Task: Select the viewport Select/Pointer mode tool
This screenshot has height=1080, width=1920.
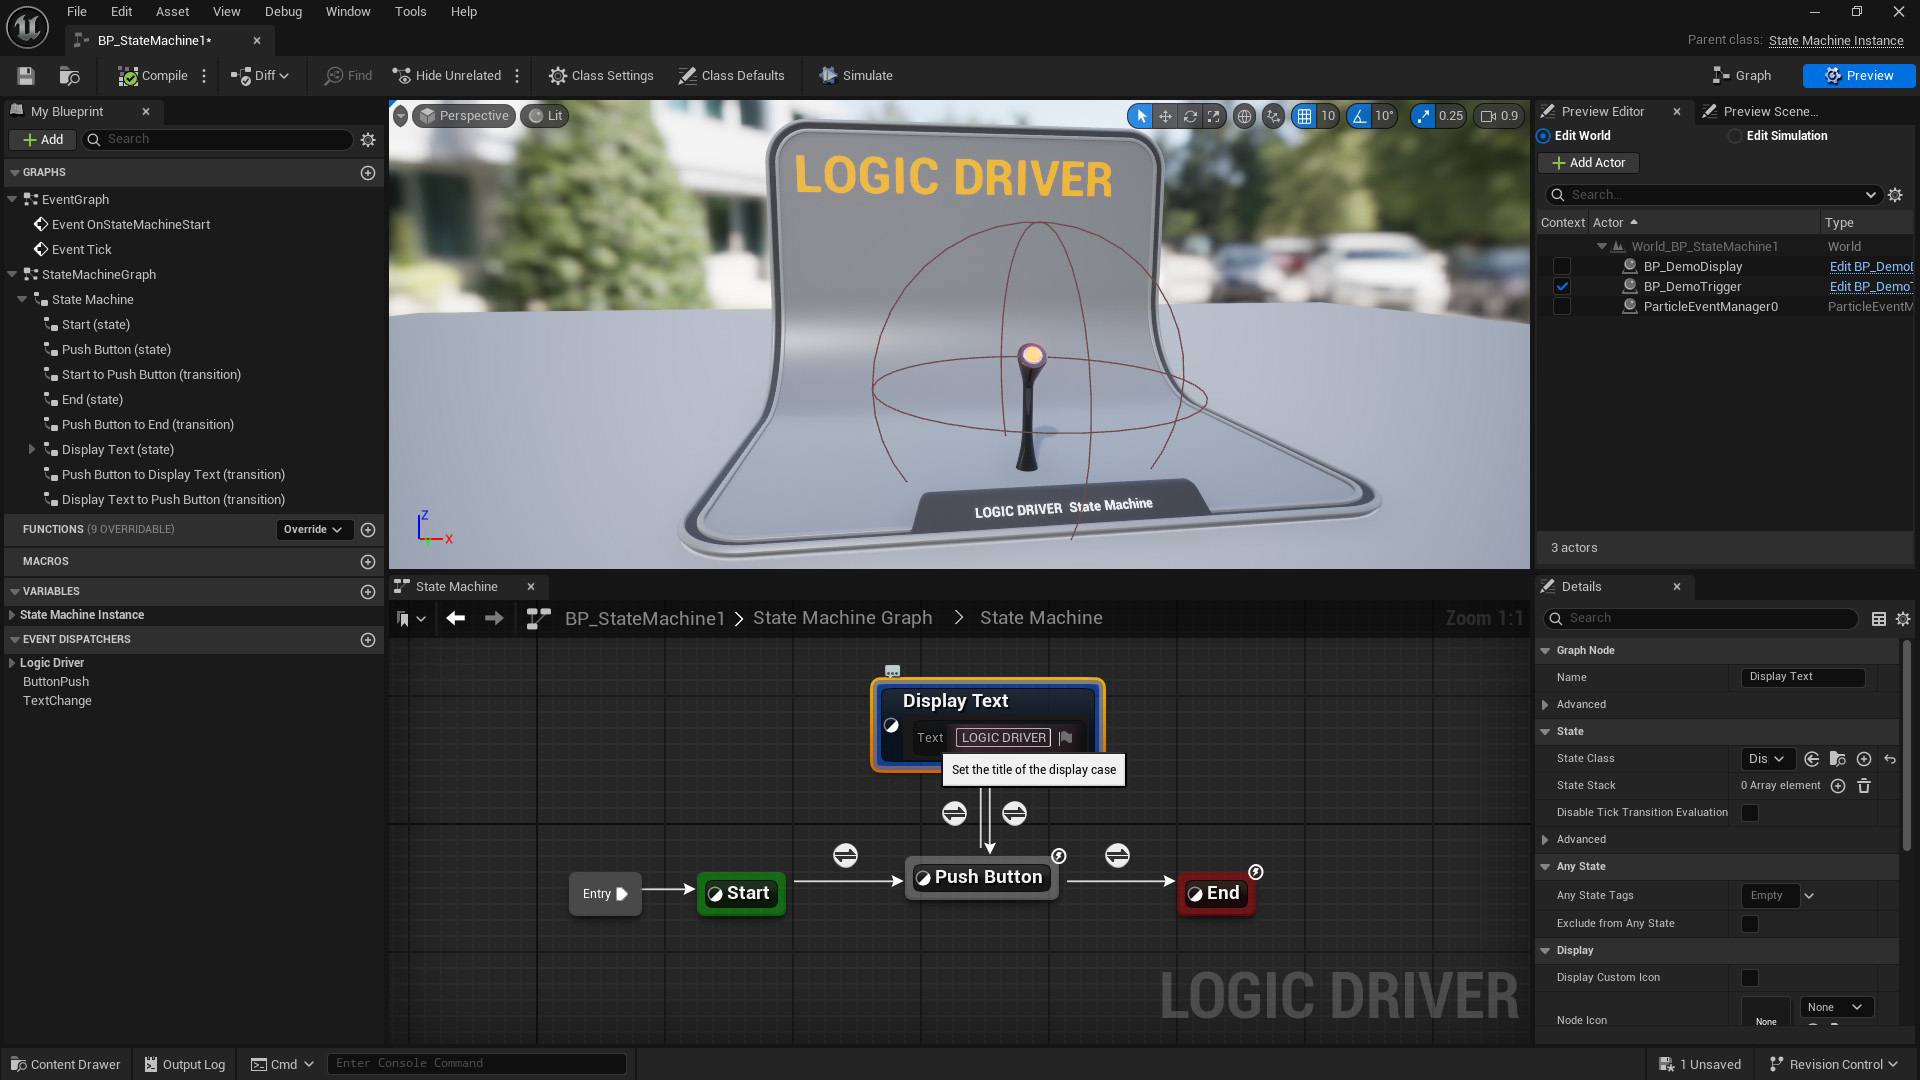Action: pos(1141,116)
